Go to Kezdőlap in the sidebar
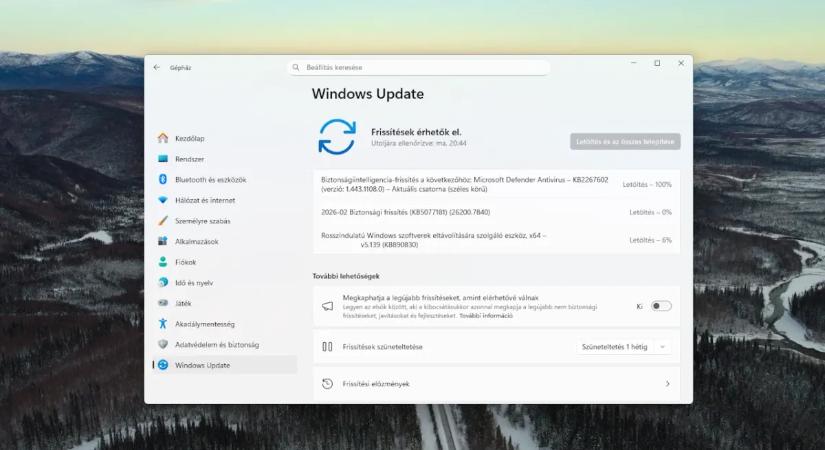The image size is (825, 450). [x=190, y=138]
